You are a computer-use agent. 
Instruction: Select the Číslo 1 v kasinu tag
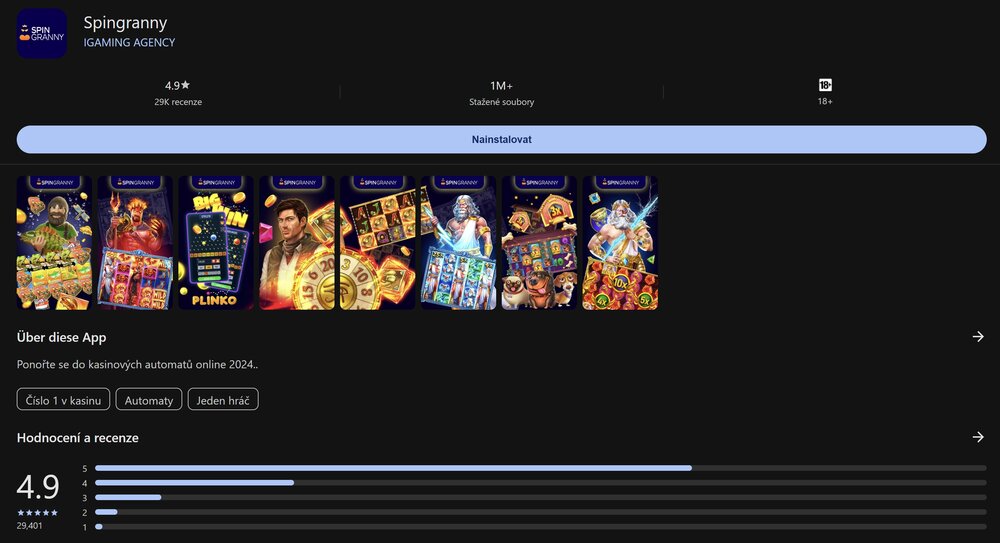pyautogui.click(x=63, y=399)
